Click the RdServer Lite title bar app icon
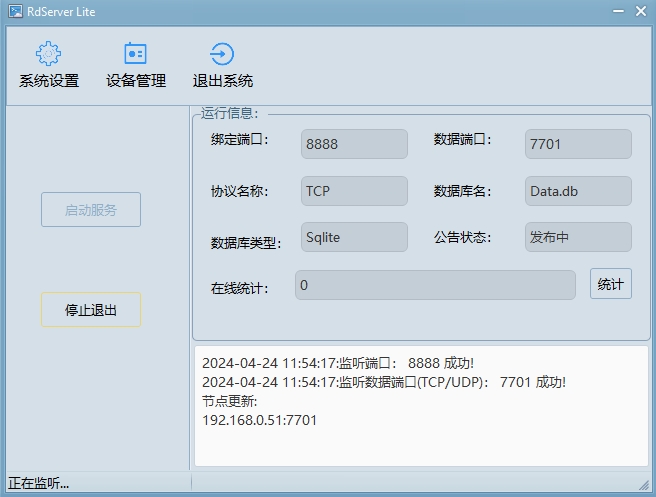Viewport: 656px width, 497px height. click(x=16, y=11)
